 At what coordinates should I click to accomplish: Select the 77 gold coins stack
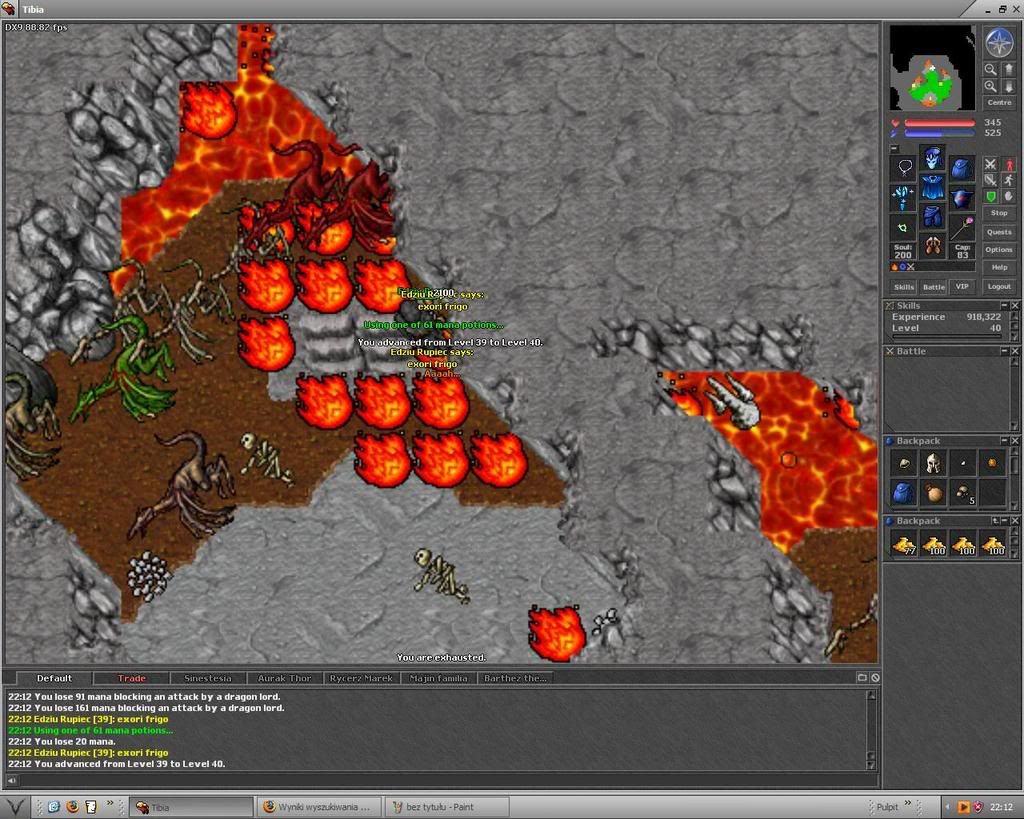pyautogui.click(x=903, y=545)
